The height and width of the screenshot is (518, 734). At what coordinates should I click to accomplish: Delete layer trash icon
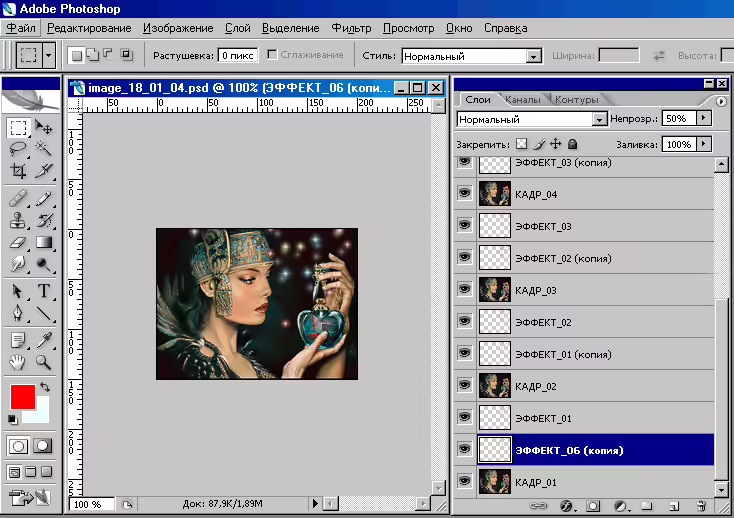701,506
